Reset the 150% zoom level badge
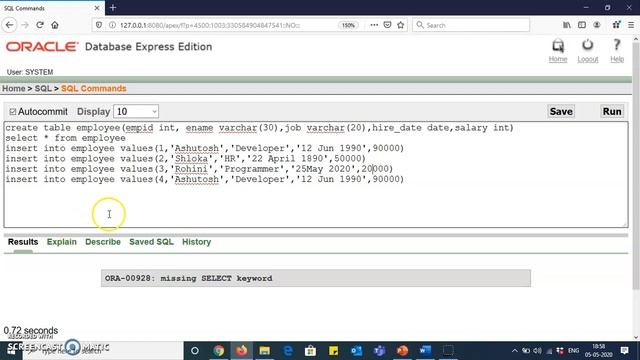The height and width of the screenshot is (360, 640). coord(348,25)
